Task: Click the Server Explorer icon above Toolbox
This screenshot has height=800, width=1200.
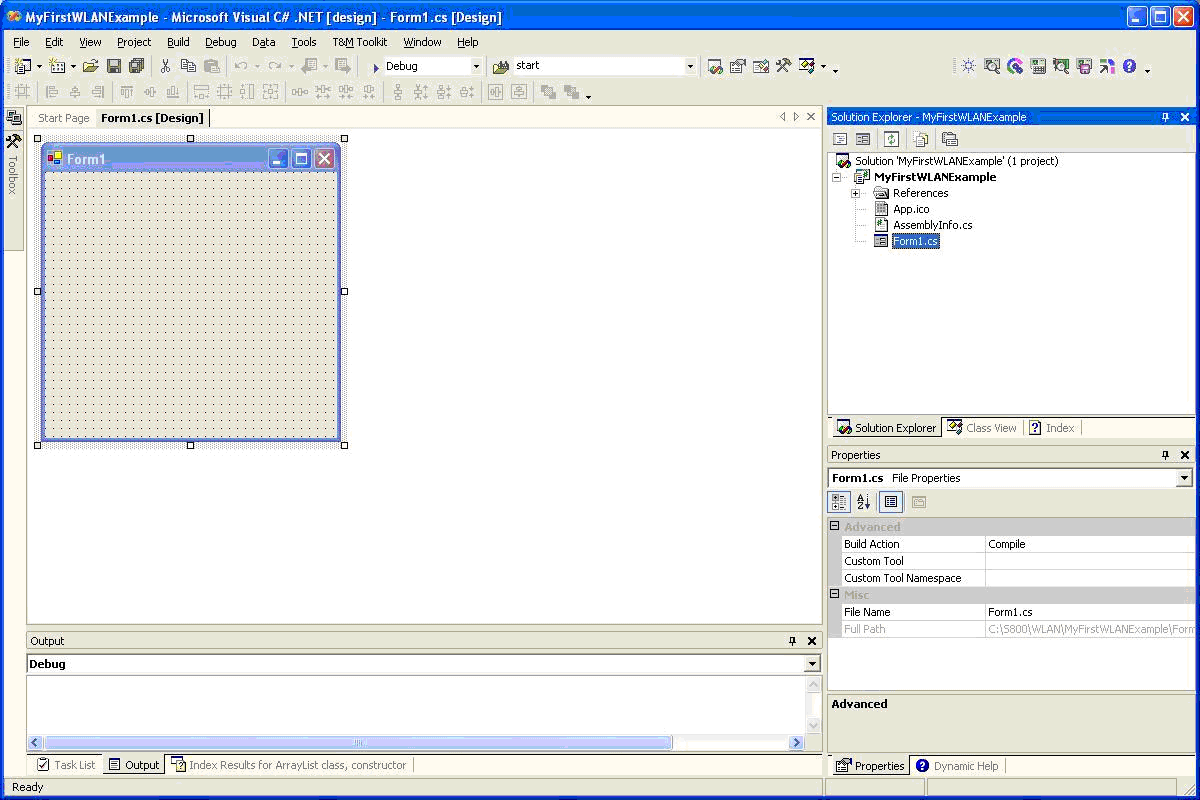Action: tap(14, 118)
